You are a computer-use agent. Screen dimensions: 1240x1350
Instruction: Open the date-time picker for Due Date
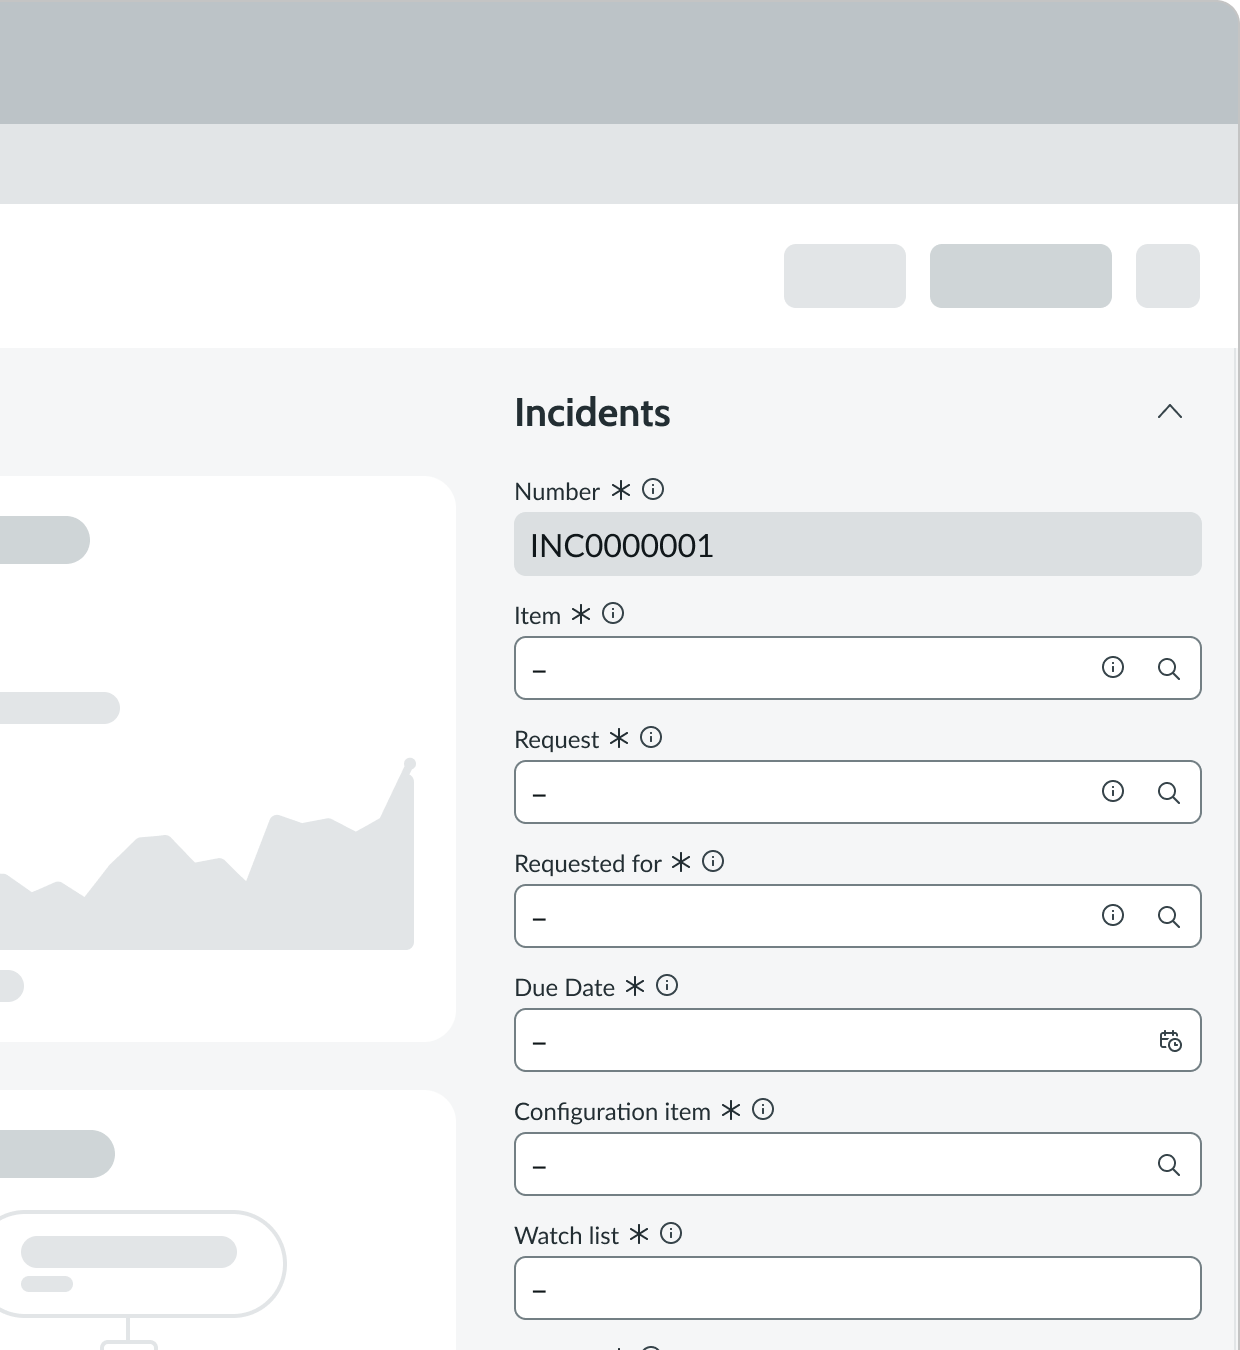pos(1169,1040)
